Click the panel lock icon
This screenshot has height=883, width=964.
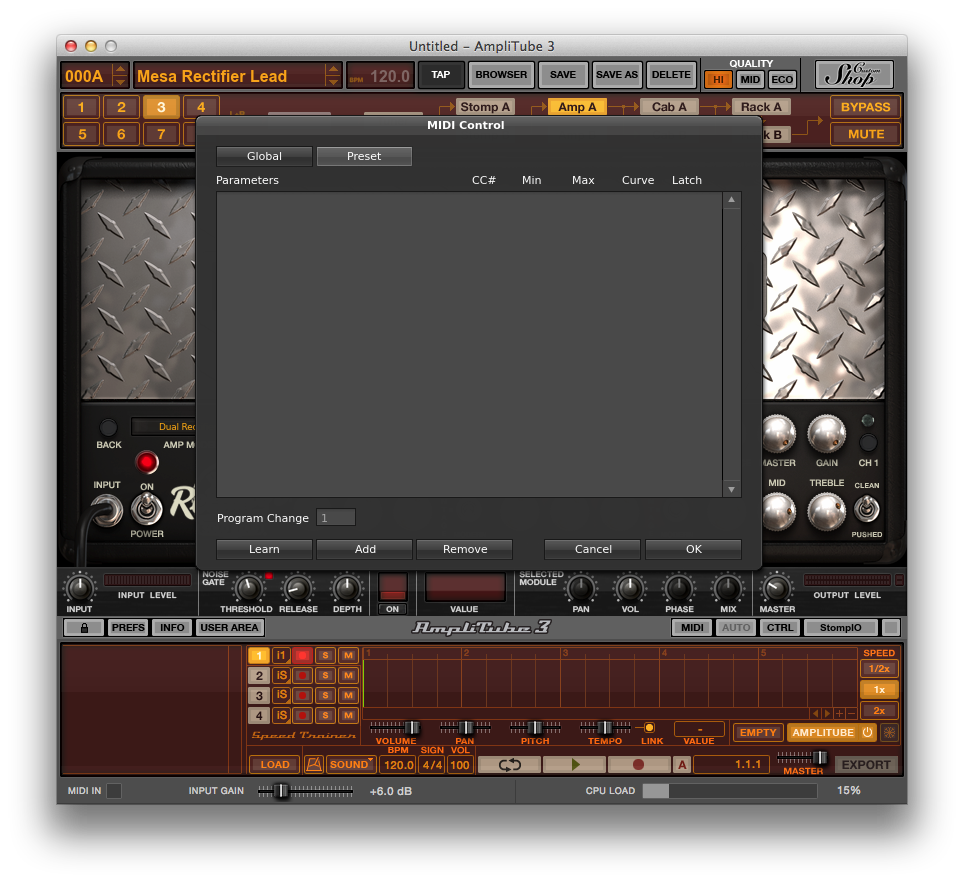click(x=84, y=627)
